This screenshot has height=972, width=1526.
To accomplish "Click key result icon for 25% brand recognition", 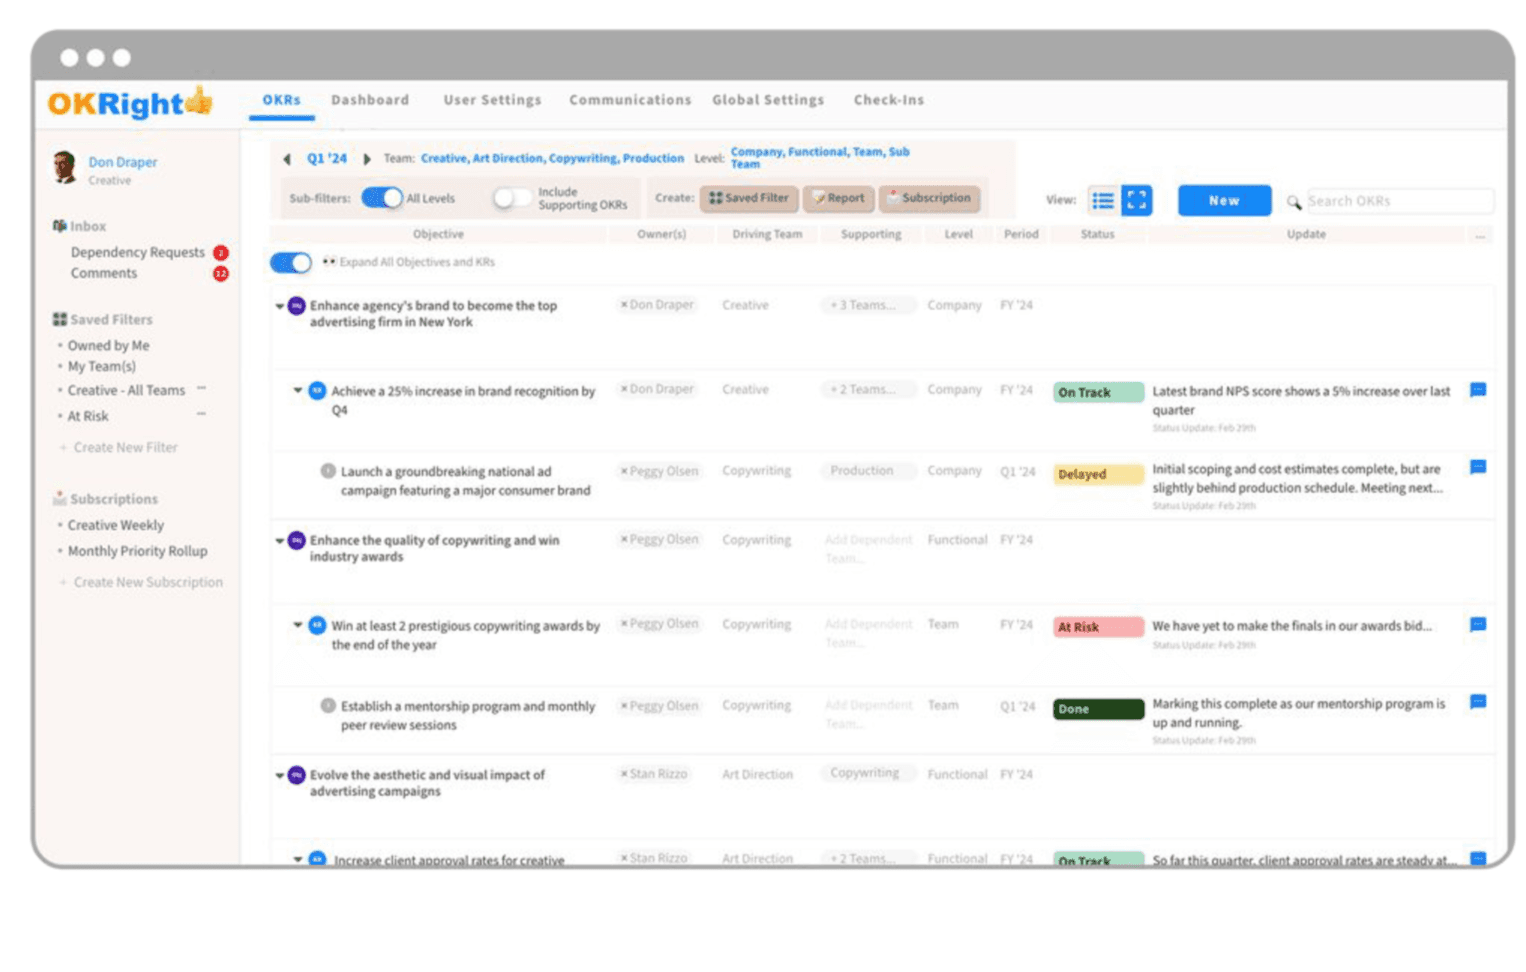I will pos(318,390).
